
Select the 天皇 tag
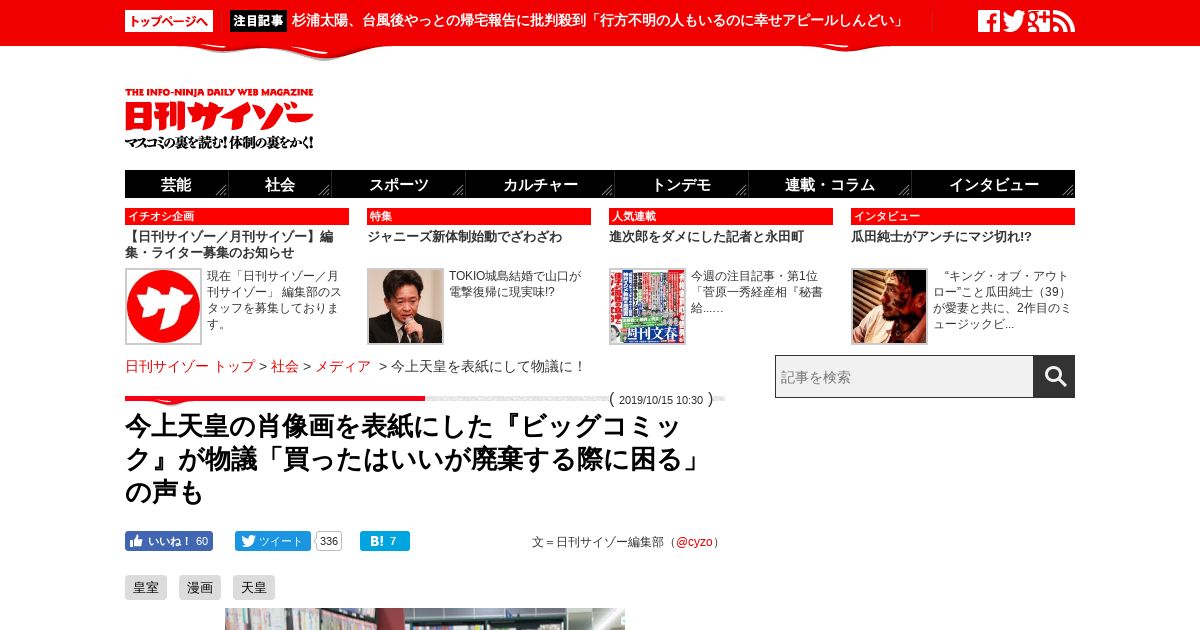click(254, 588)
